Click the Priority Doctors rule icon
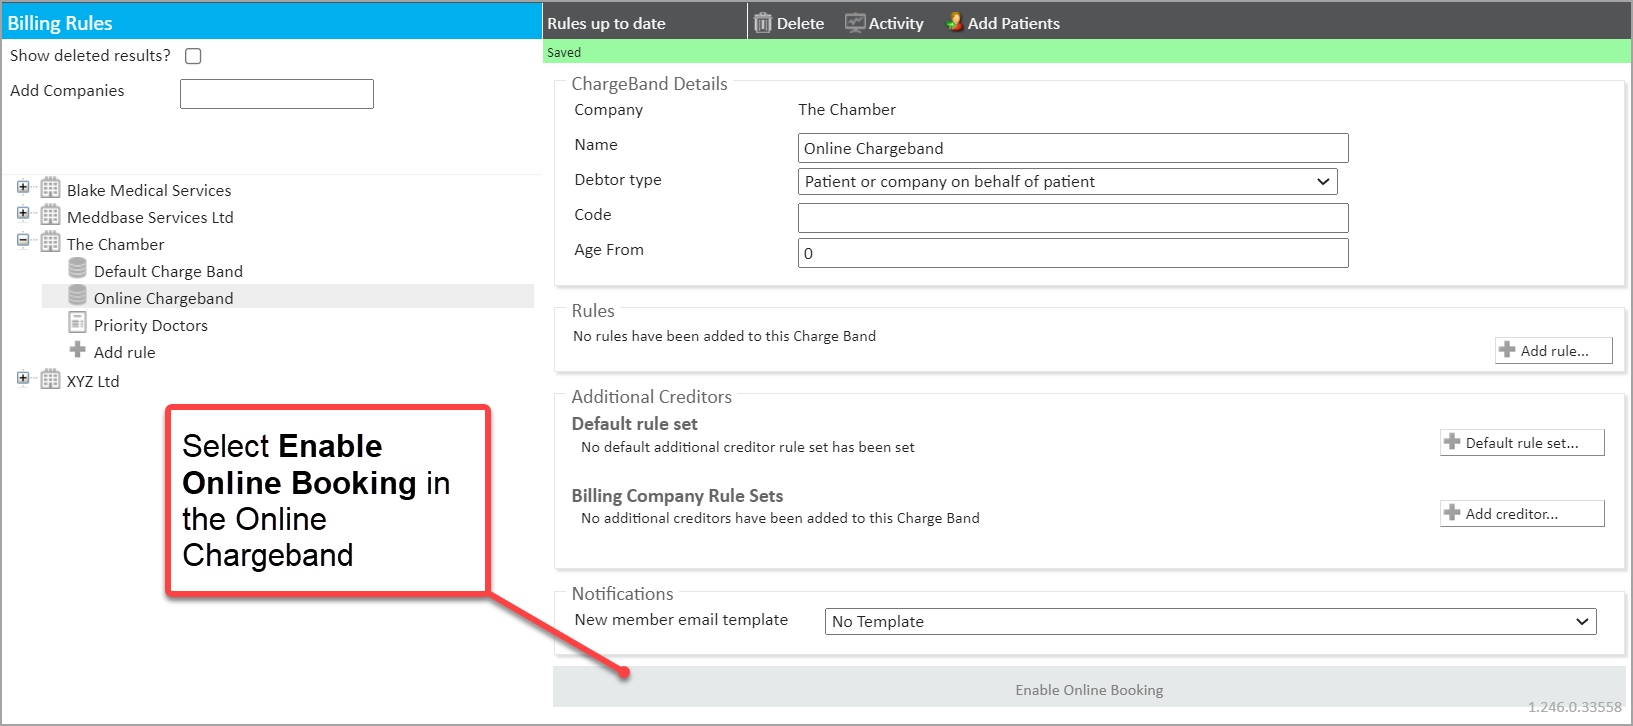1633x726 pixels. tap(77, 324)
